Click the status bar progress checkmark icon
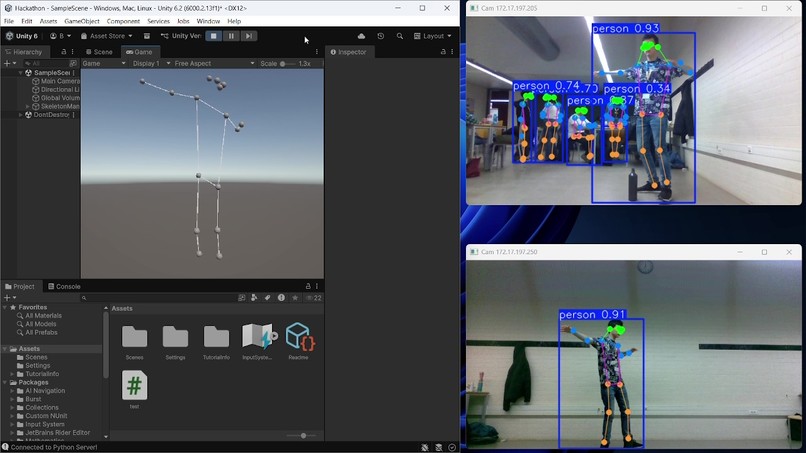This screenshot has height=453, width=806. coord(452,447)
